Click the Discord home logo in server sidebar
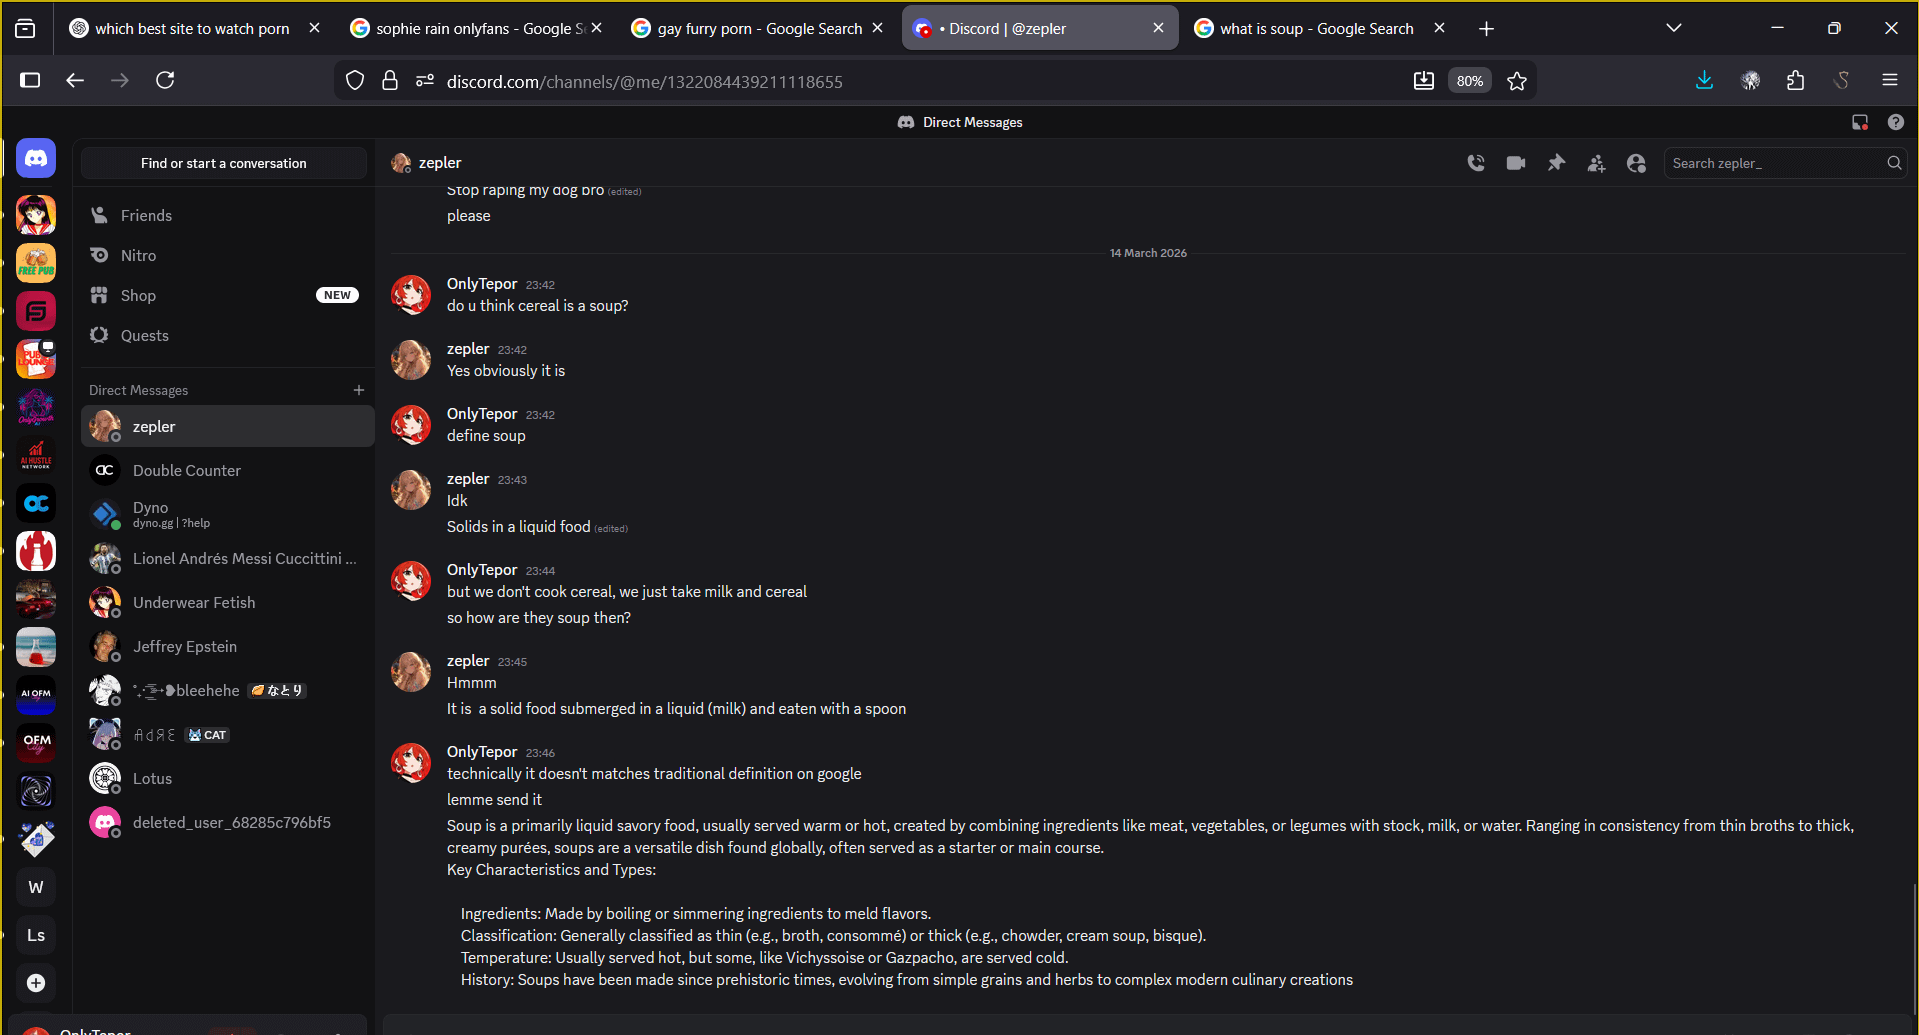Viewport: 1919px width, 1035px height. tap(36, 158)
